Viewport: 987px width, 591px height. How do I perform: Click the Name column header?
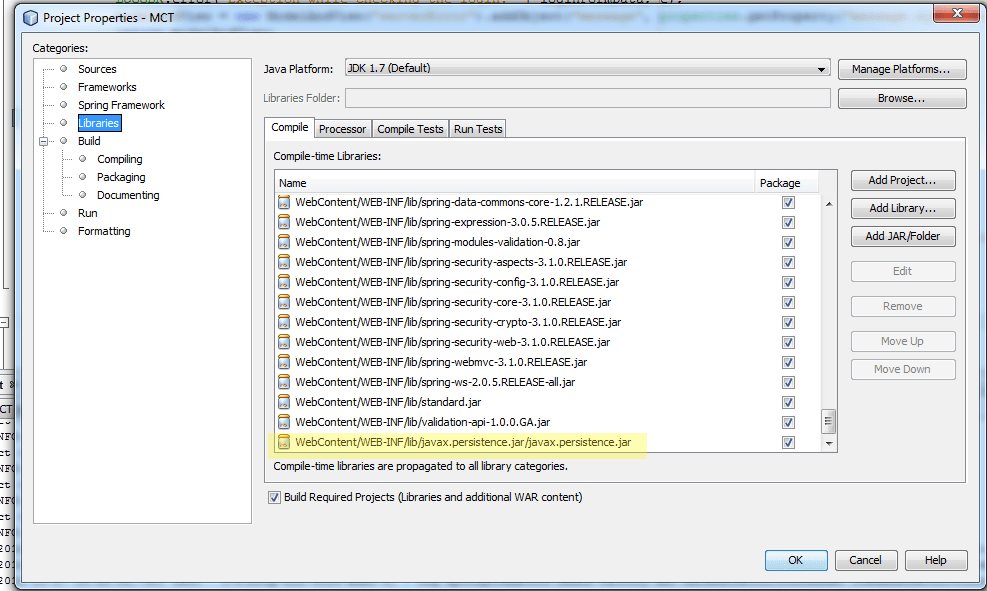click(515, 183)
